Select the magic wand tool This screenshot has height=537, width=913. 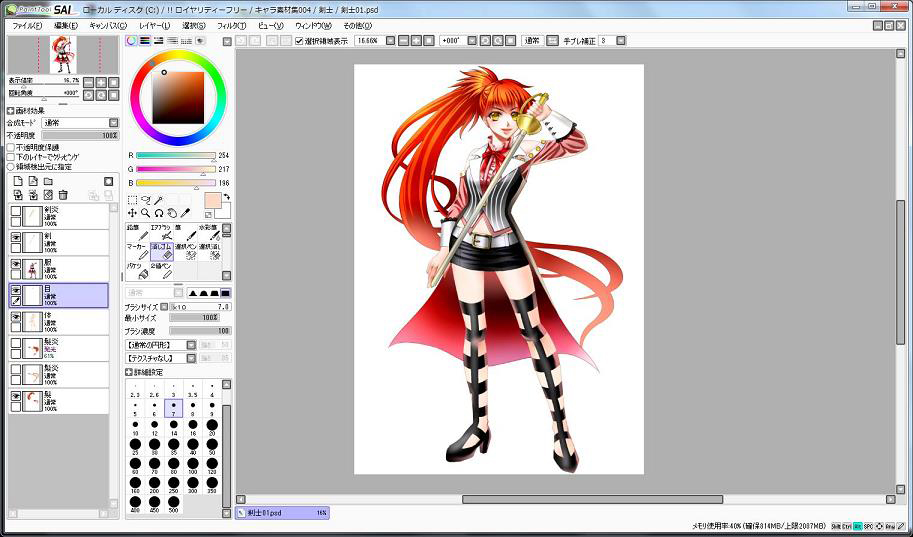[159, 200]
